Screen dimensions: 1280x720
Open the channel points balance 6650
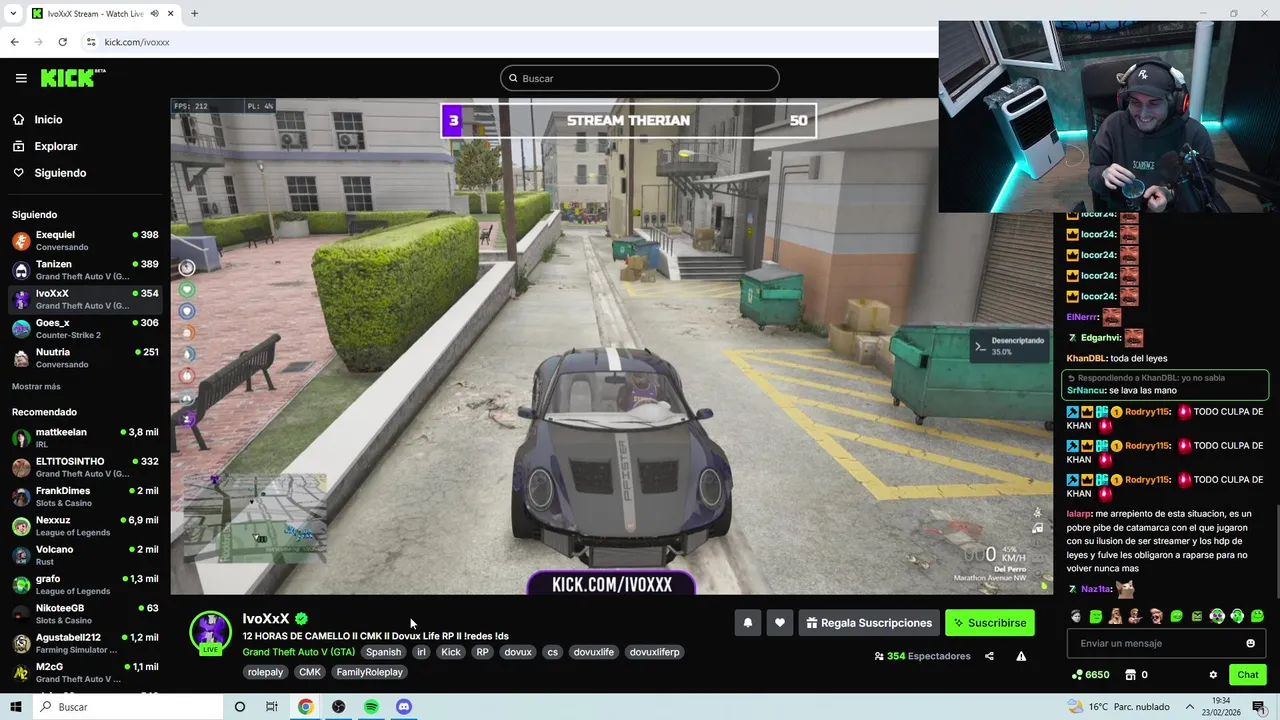click(x=1090, y=675)
